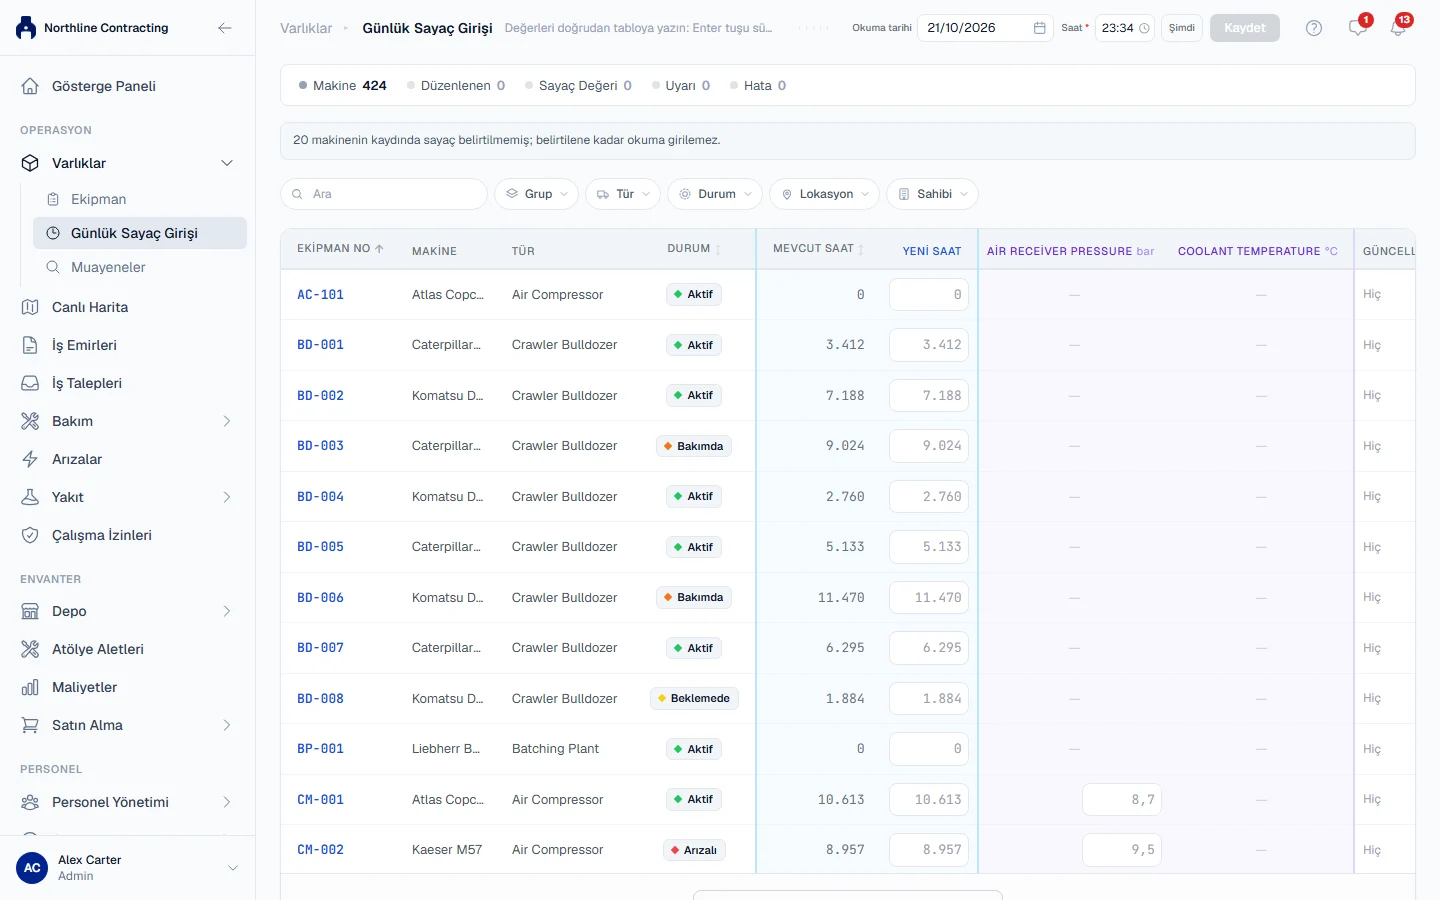Click the Alex Carter avatar
This screenshot has height=900, width=1440.
[32, 868]
